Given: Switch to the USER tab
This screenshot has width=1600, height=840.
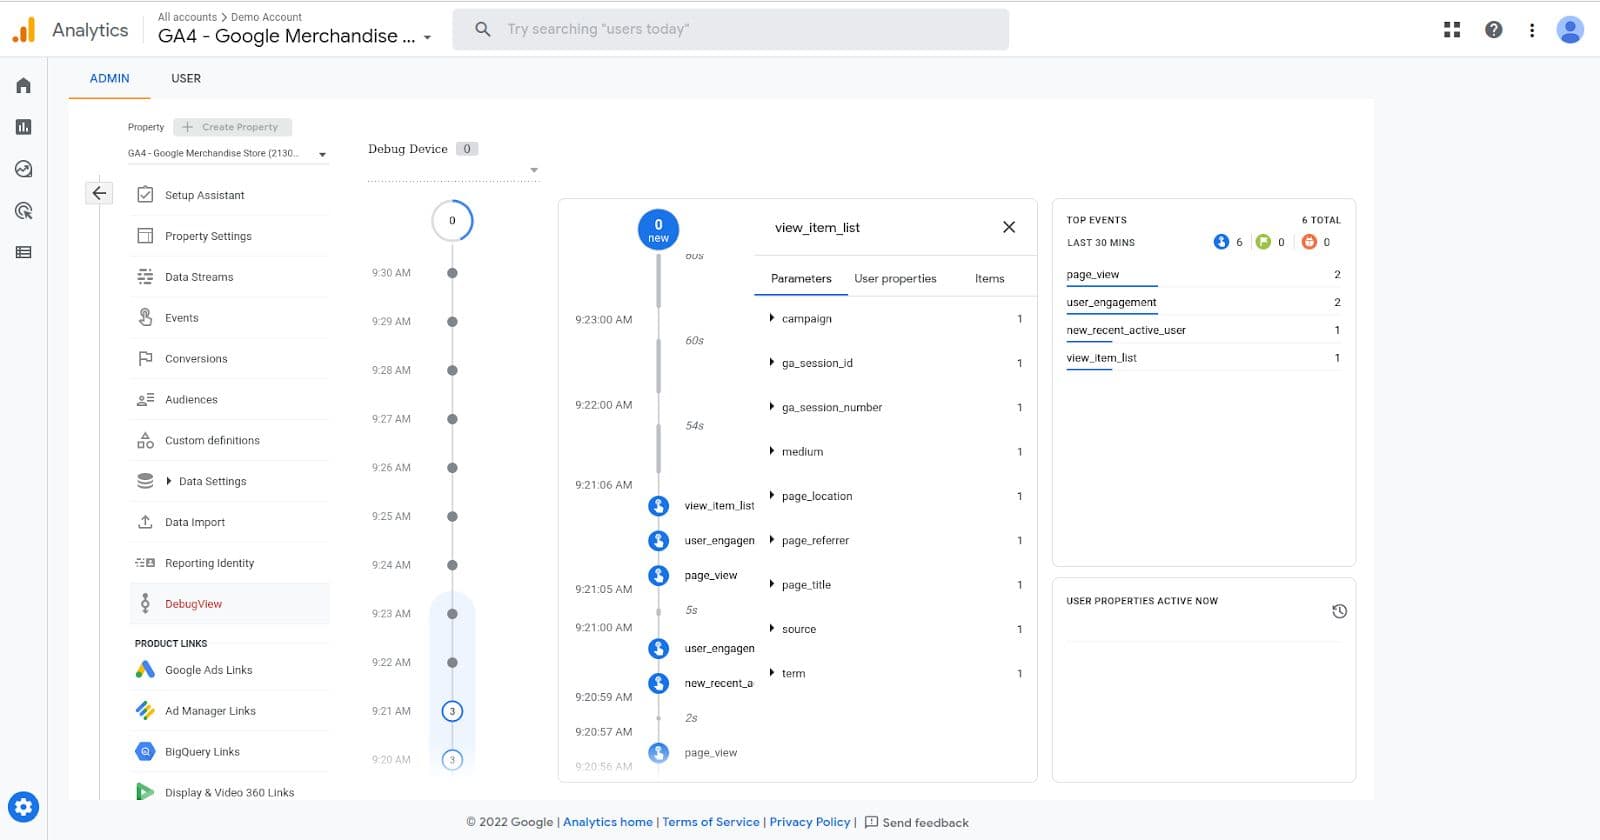Looking at the screenshot, I should point(186,78).
